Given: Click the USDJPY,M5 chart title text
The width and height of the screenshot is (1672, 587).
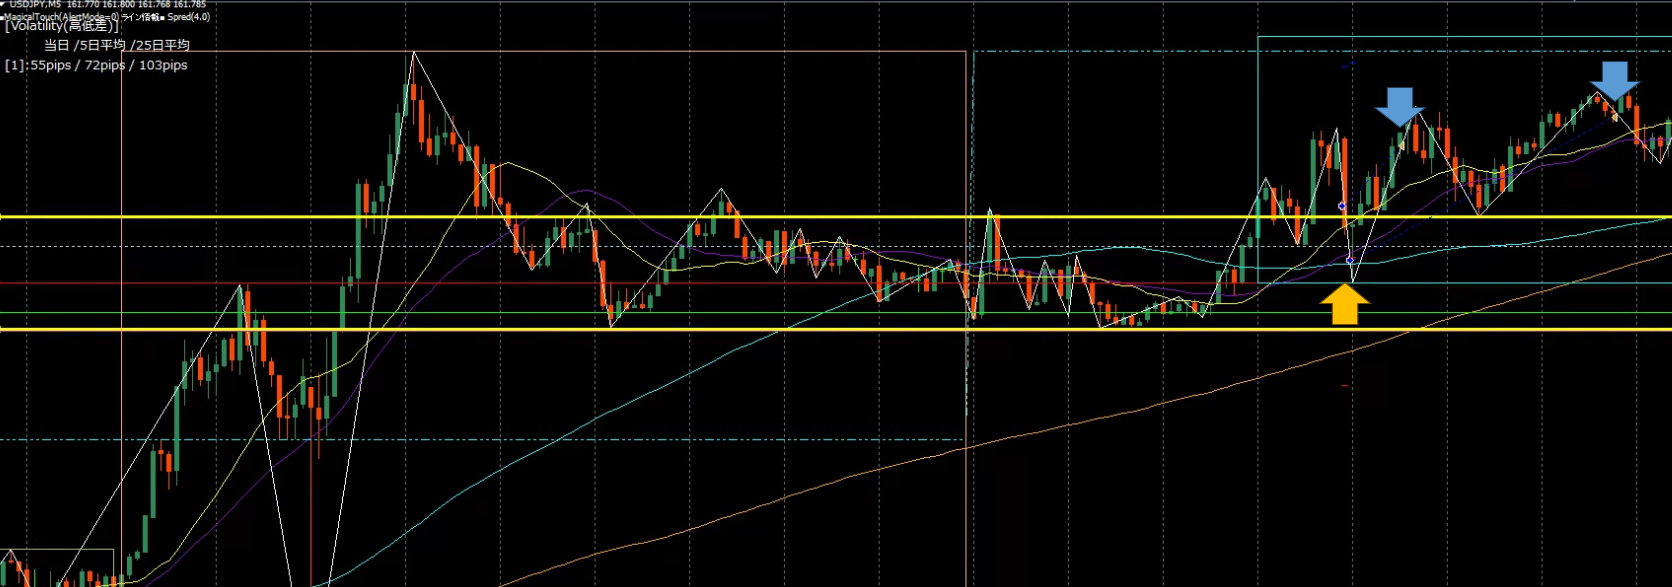Looking at the screenshot, I should tap(36, 5).
